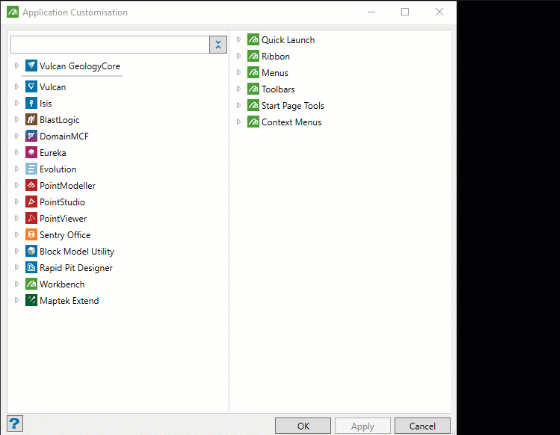Focus the search filter text field
The width and height of the screenshot is (560, 435).
[x=110, y=45]
